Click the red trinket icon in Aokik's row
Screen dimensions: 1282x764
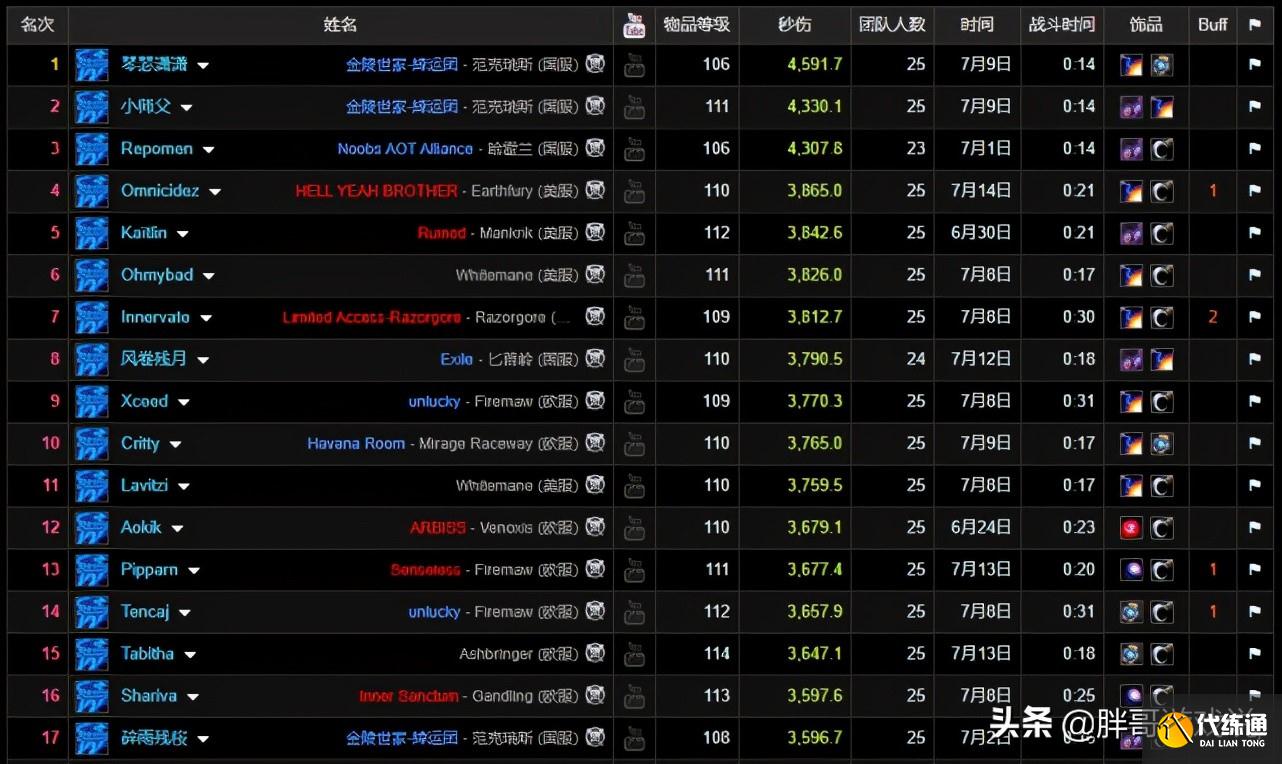pos(1131,528)
